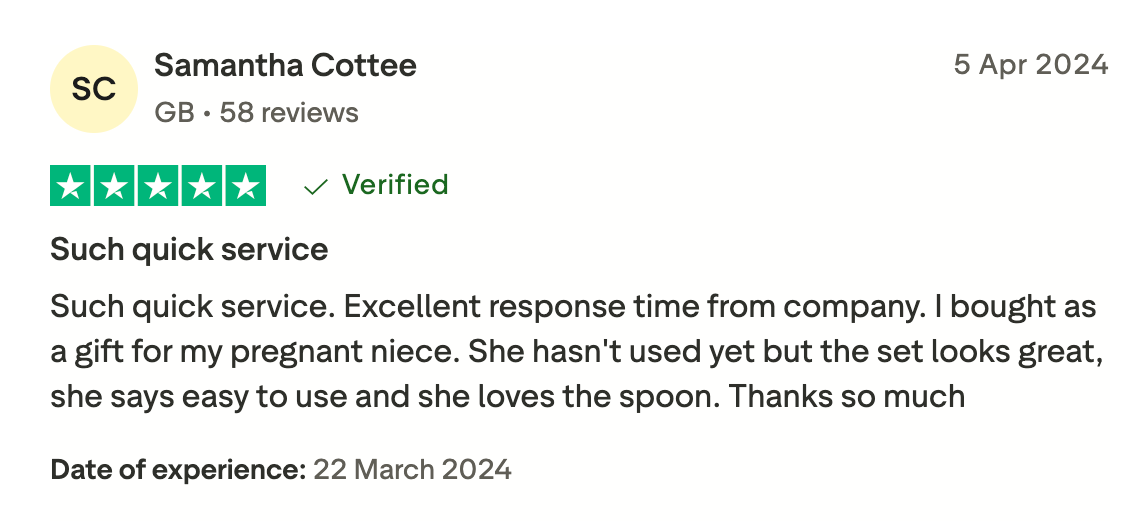Click the 'gift for my pregnant niece' line
Image resolution: width=1147 pixels, height=521 pixels.
[255, 351]
